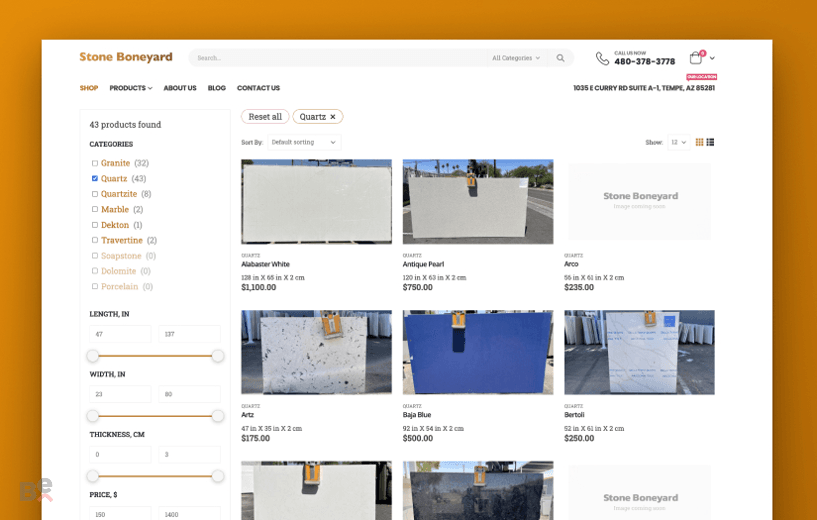Viewport: 817px width, 520px height.
Task: Click the Price maximum field showing 1400
Action: [190, 514]
